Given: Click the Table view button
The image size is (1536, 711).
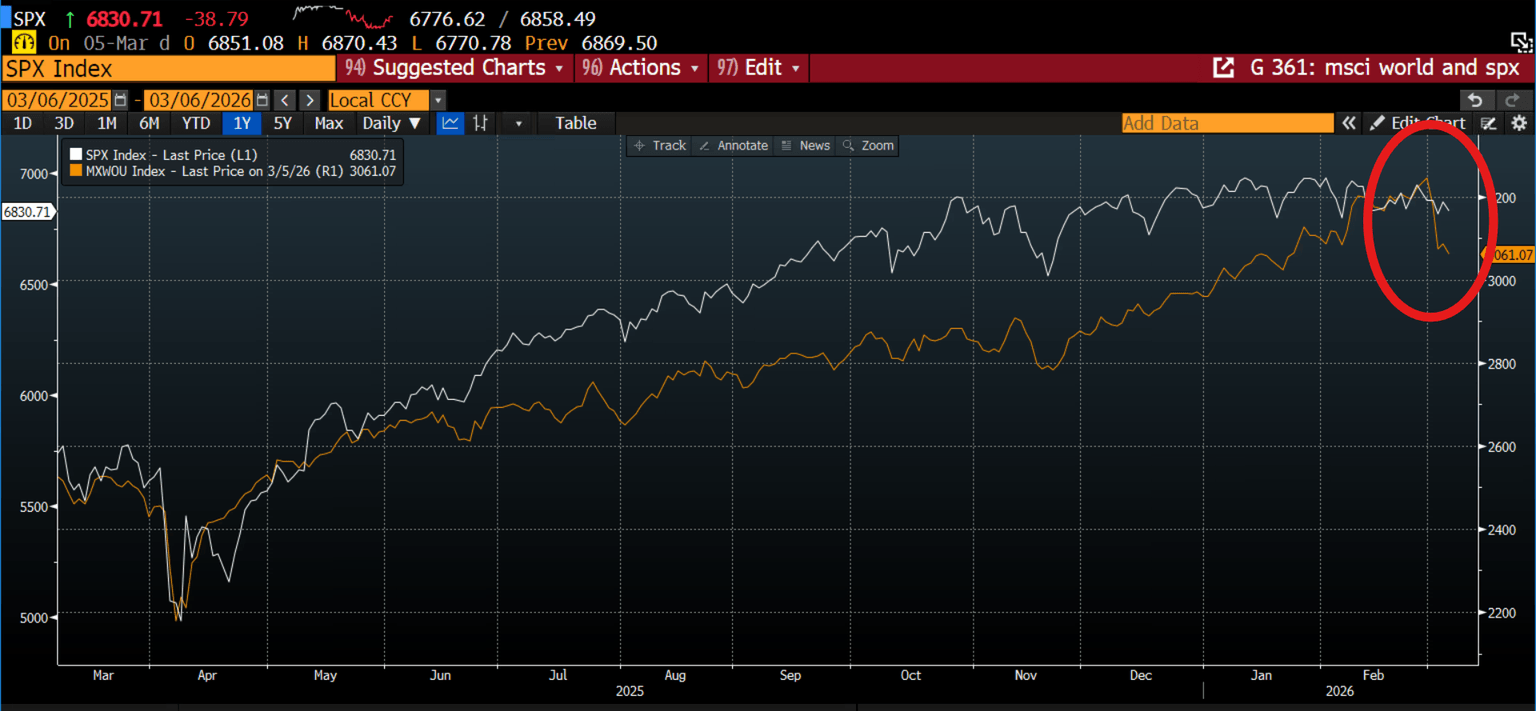Looking at the screenshot, I should point(575,123).
